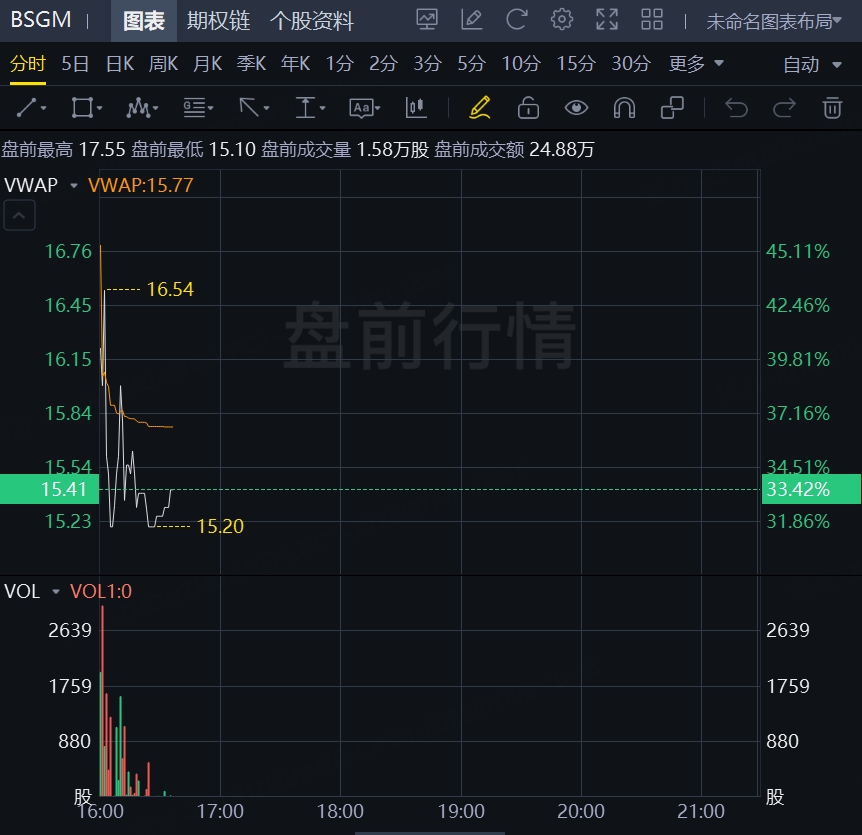Open the VOL indicator dropdown arrow

click(56, 592)
